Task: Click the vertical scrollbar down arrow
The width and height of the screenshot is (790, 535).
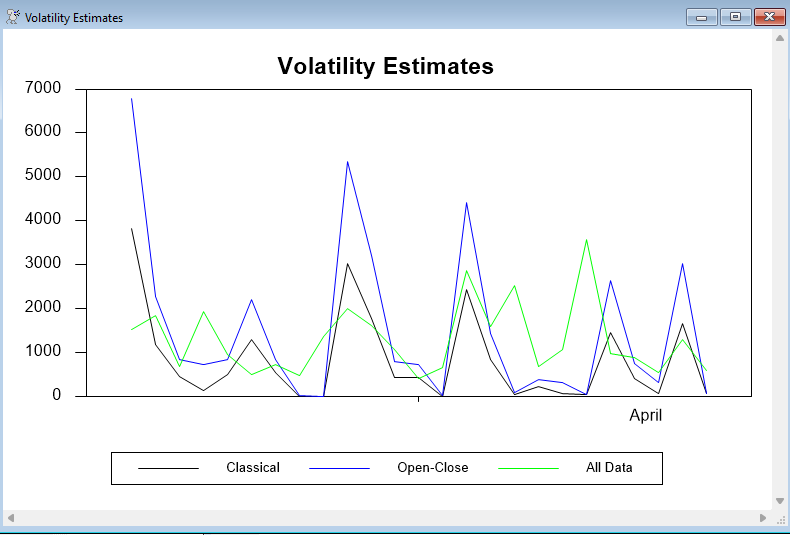Action: pyautogui.click(x=780, y=500)
